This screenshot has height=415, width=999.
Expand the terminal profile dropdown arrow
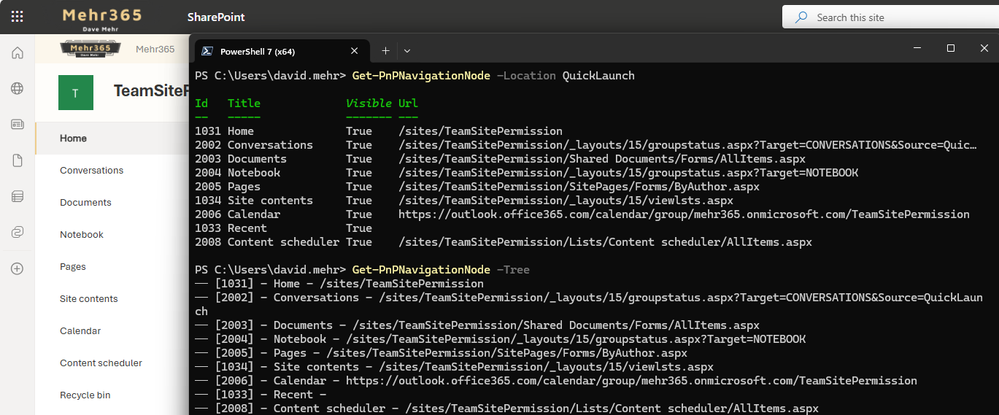(407, 51)
